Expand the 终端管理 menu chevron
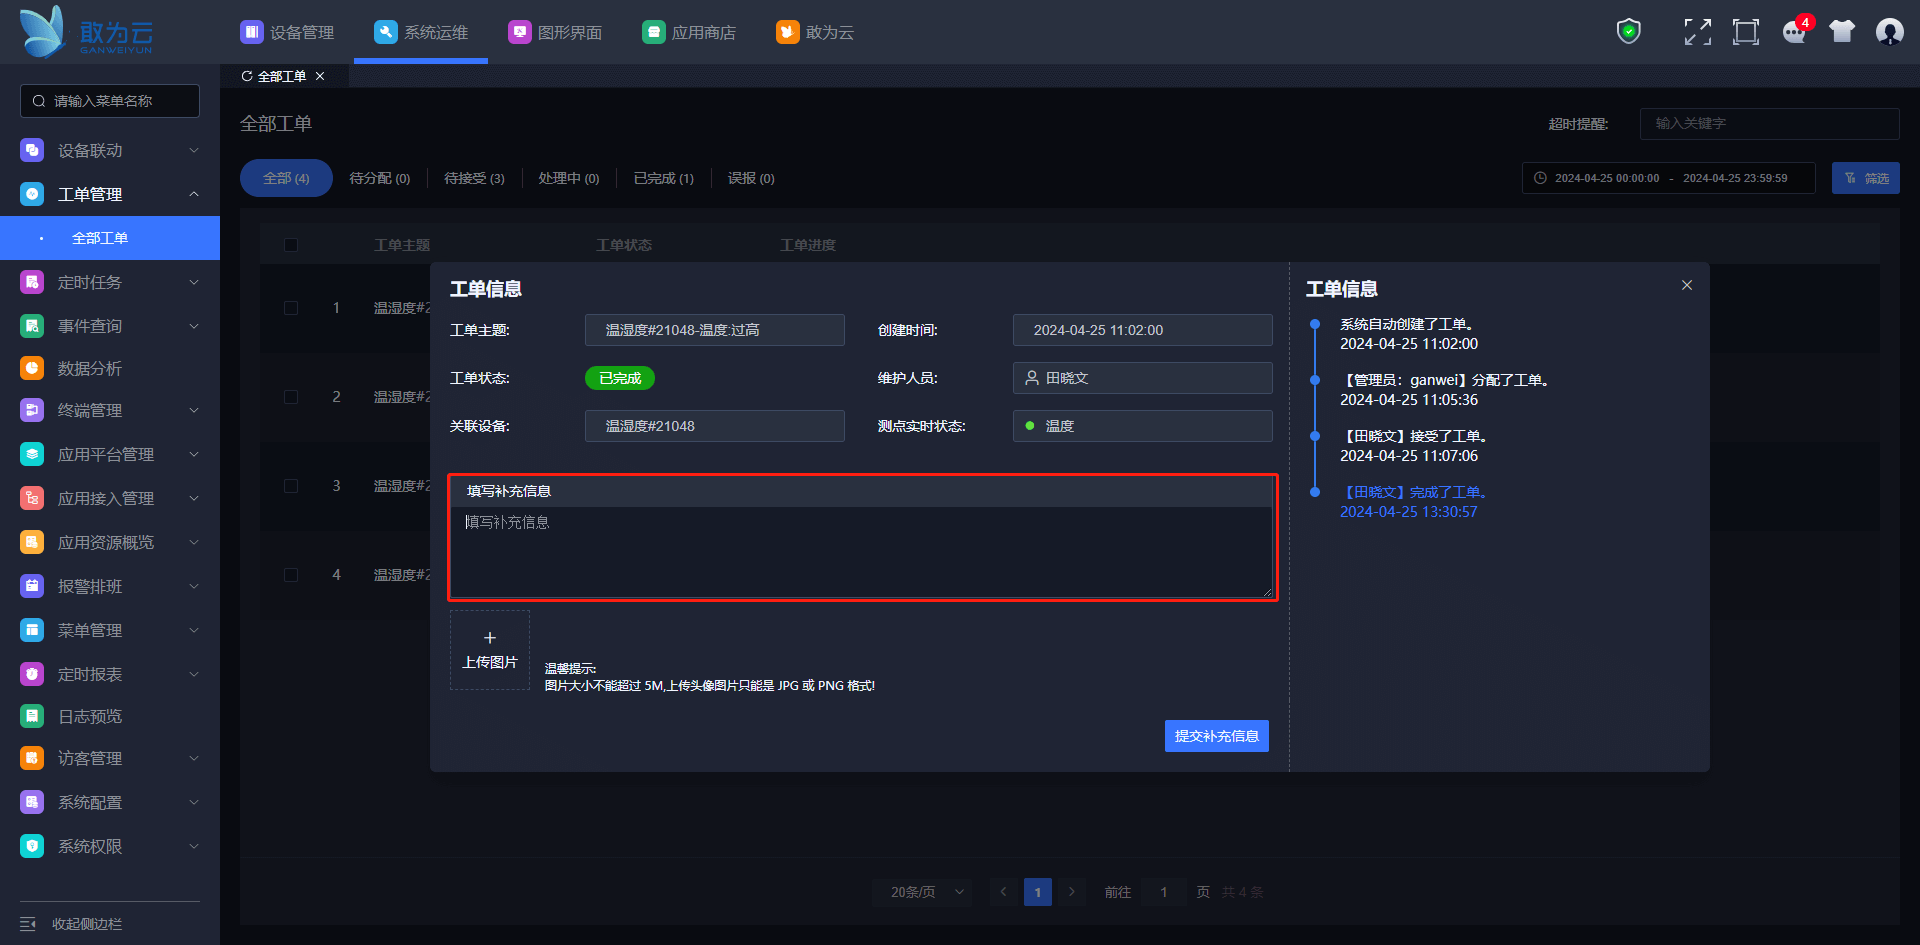Screen dimensions: 1920x945 coord(194,410)
